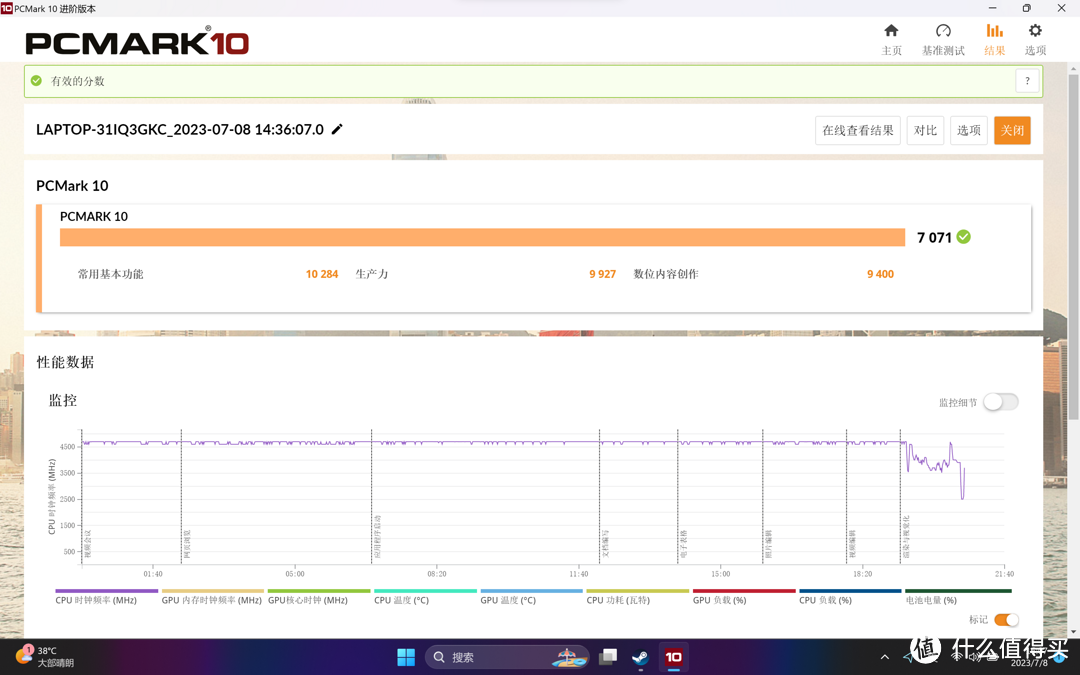Viewport: 1080px width, 675px height.
Task: Toggle CPU 负载 (%) legend
Action: click(x=850, y=596)
